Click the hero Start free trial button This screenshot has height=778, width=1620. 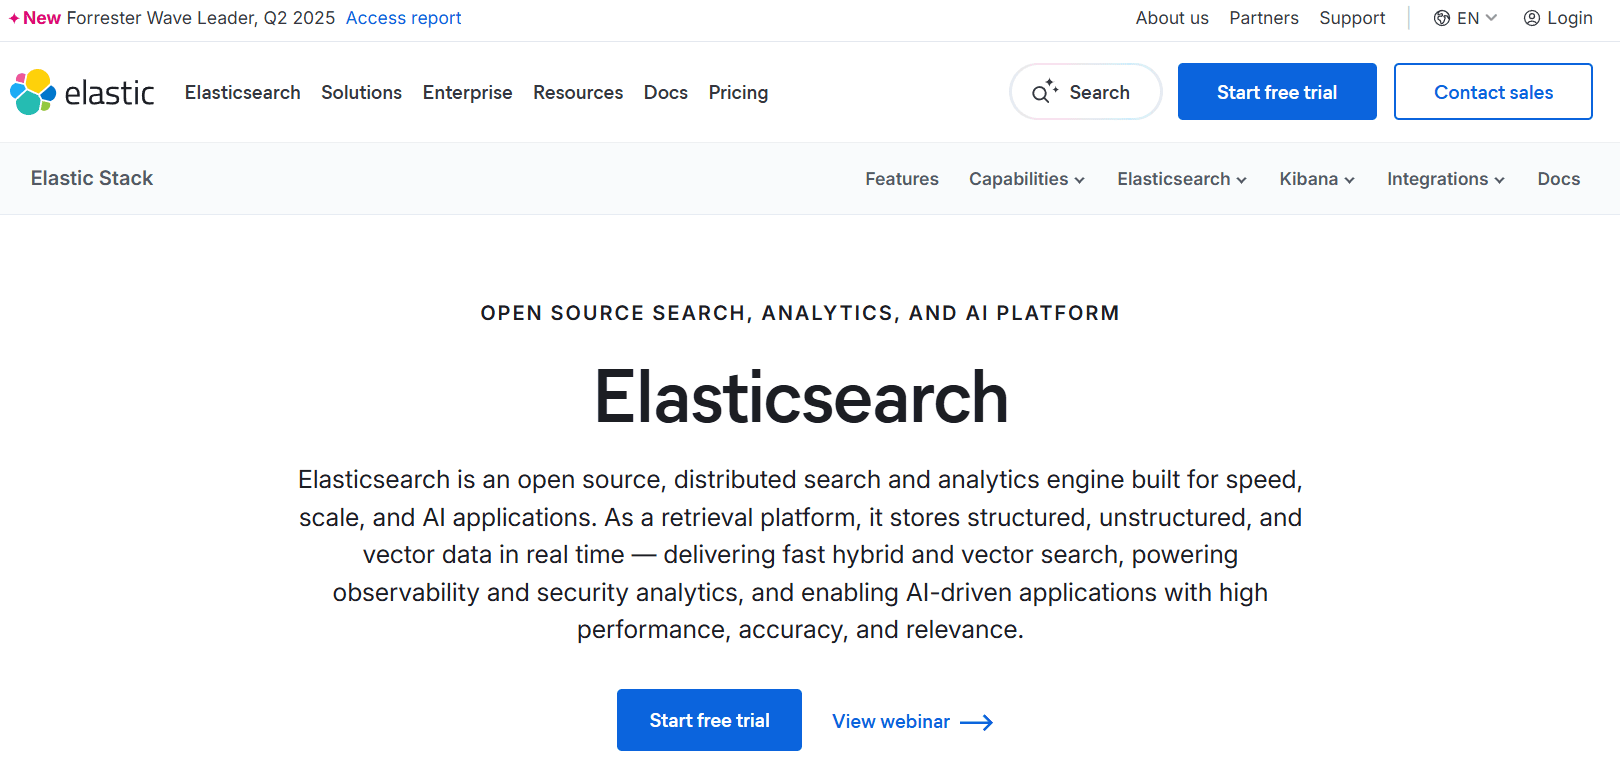click(709, 720)
